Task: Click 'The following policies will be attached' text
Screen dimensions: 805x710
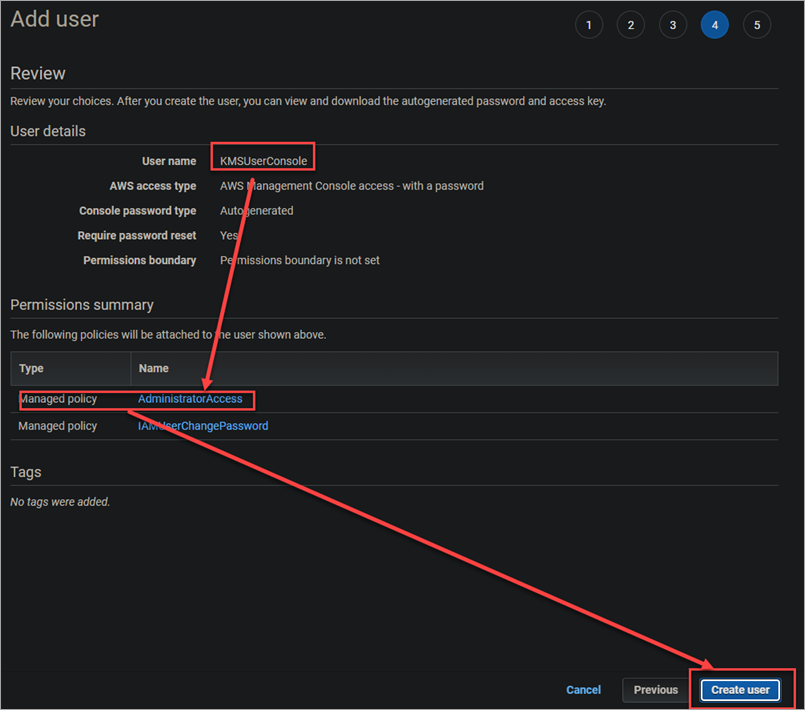Action: (168, 335)
